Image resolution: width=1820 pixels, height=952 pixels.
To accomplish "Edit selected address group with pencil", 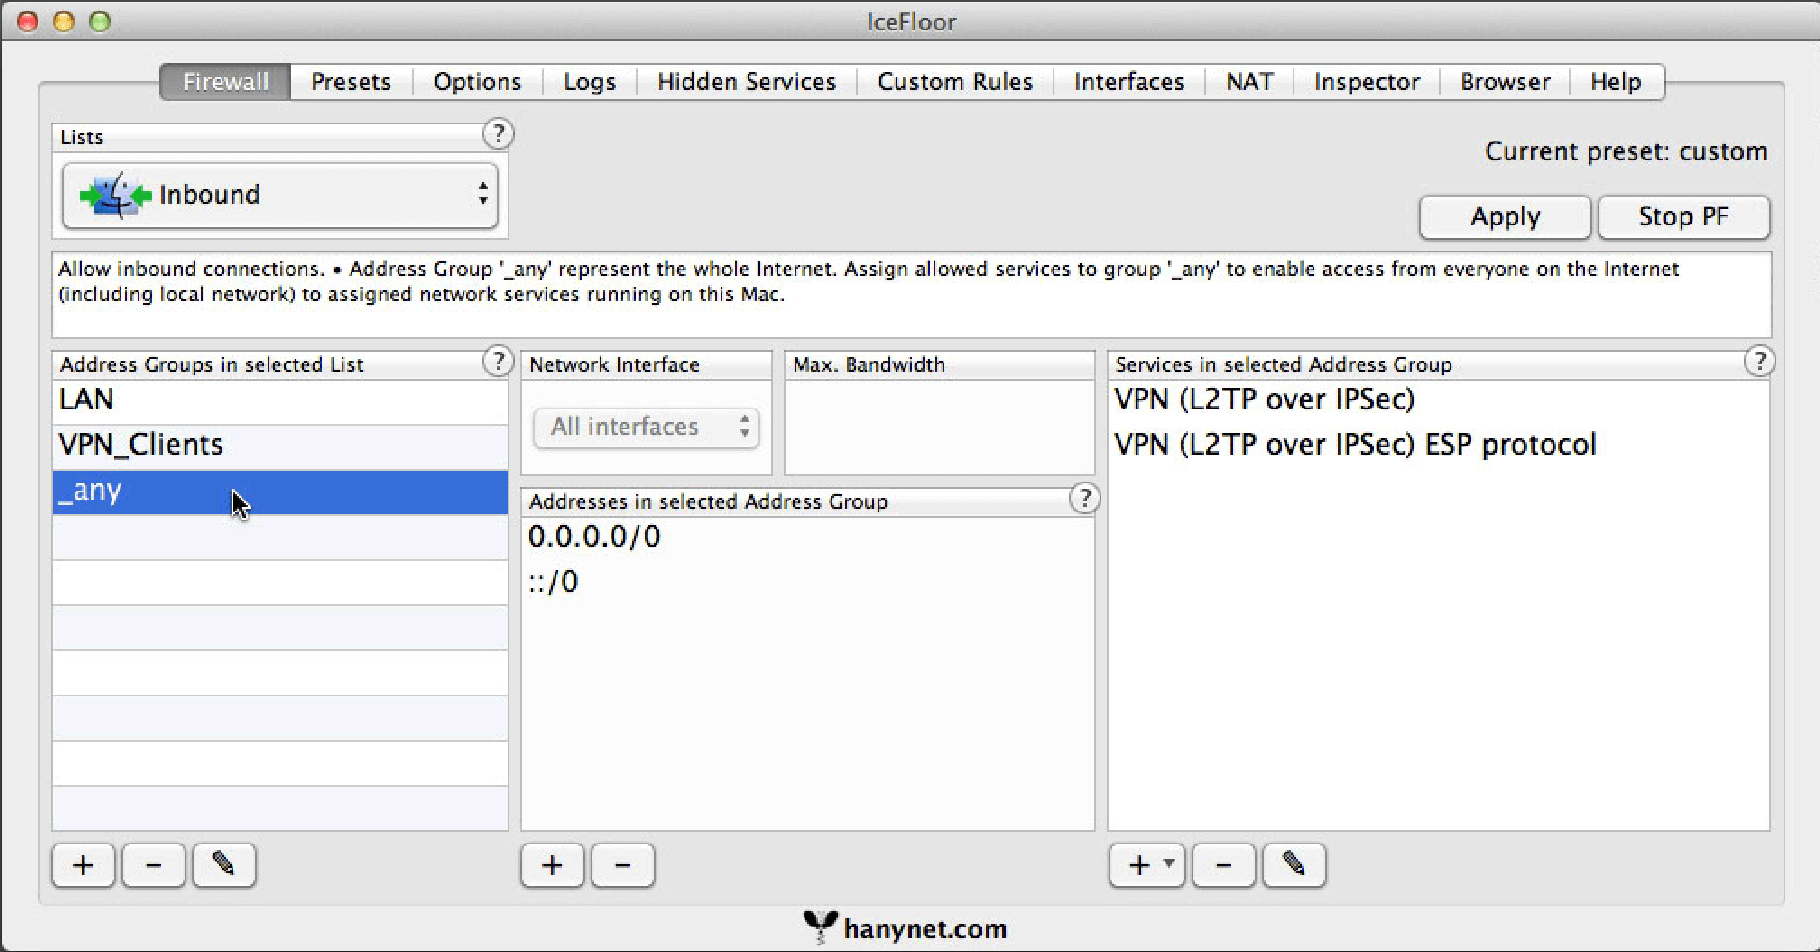I will coord(223,865).
